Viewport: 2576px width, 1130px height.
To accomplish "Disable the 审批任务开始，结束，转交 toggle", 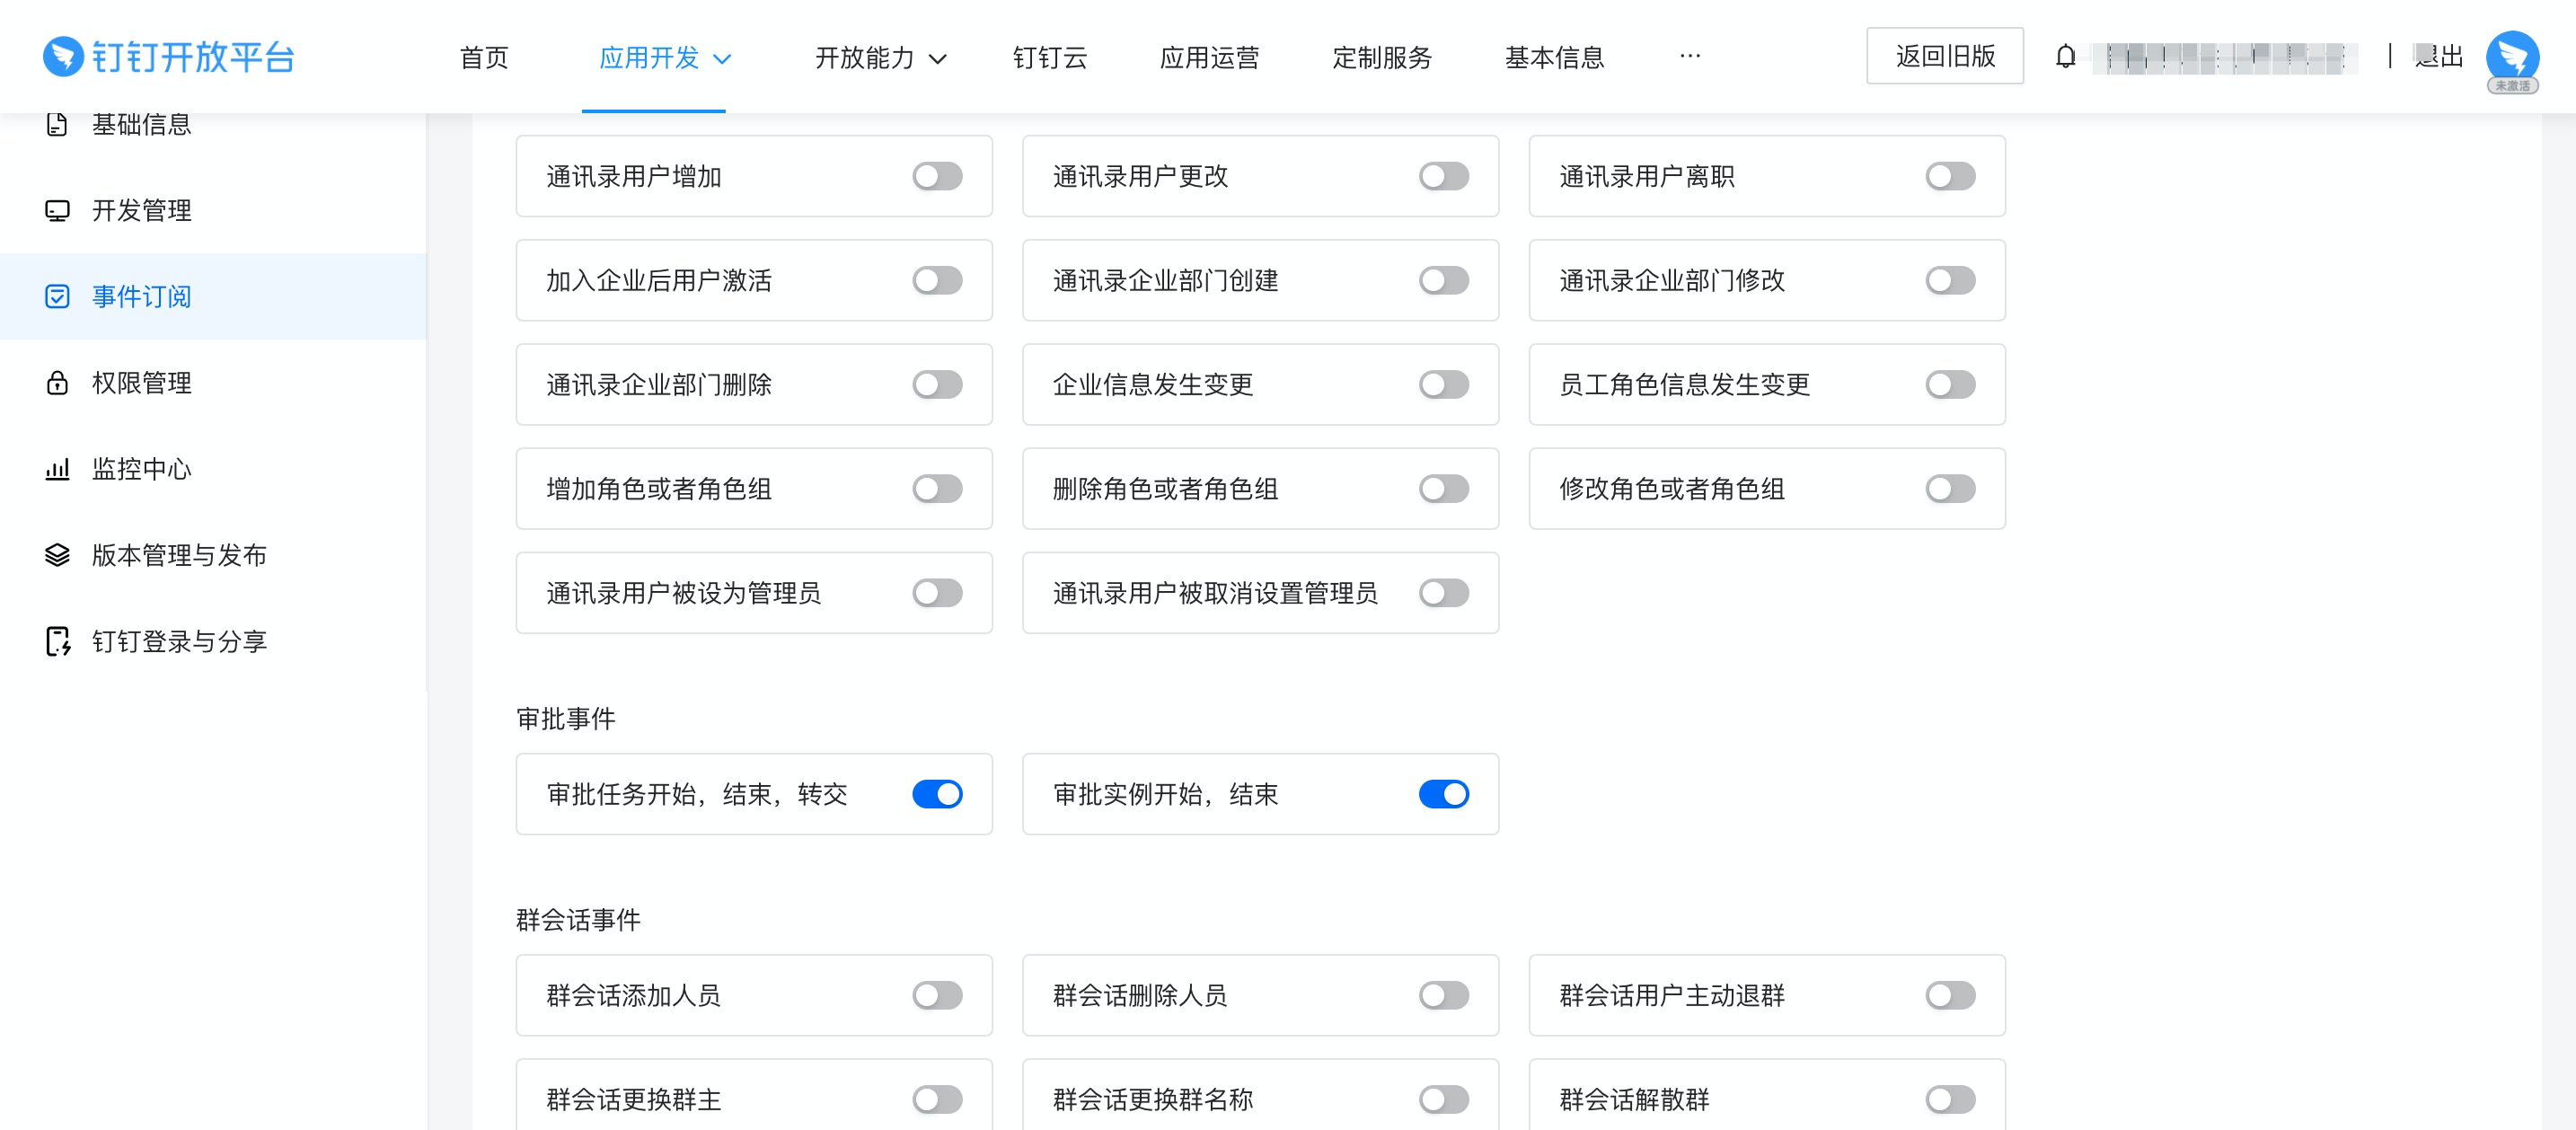I will coord(936,794).
